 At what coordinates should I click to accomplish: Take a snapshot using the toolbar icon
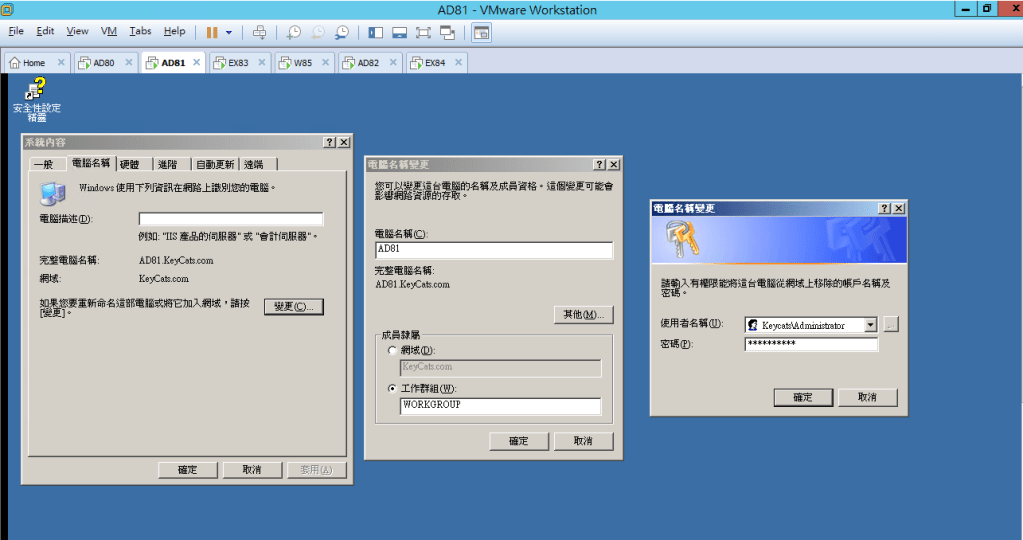294,32
